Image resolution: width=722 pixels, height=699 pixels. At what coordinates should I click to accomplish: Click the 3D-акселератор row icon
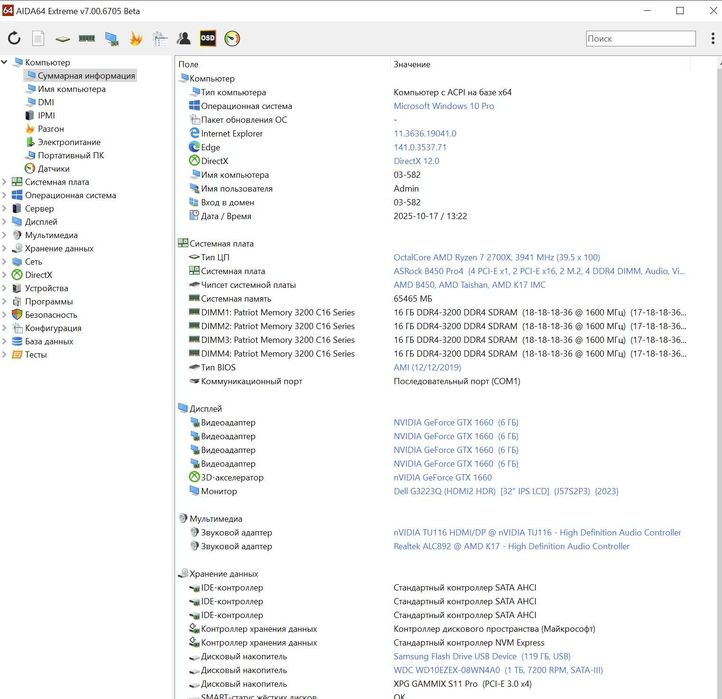point(194,477)
